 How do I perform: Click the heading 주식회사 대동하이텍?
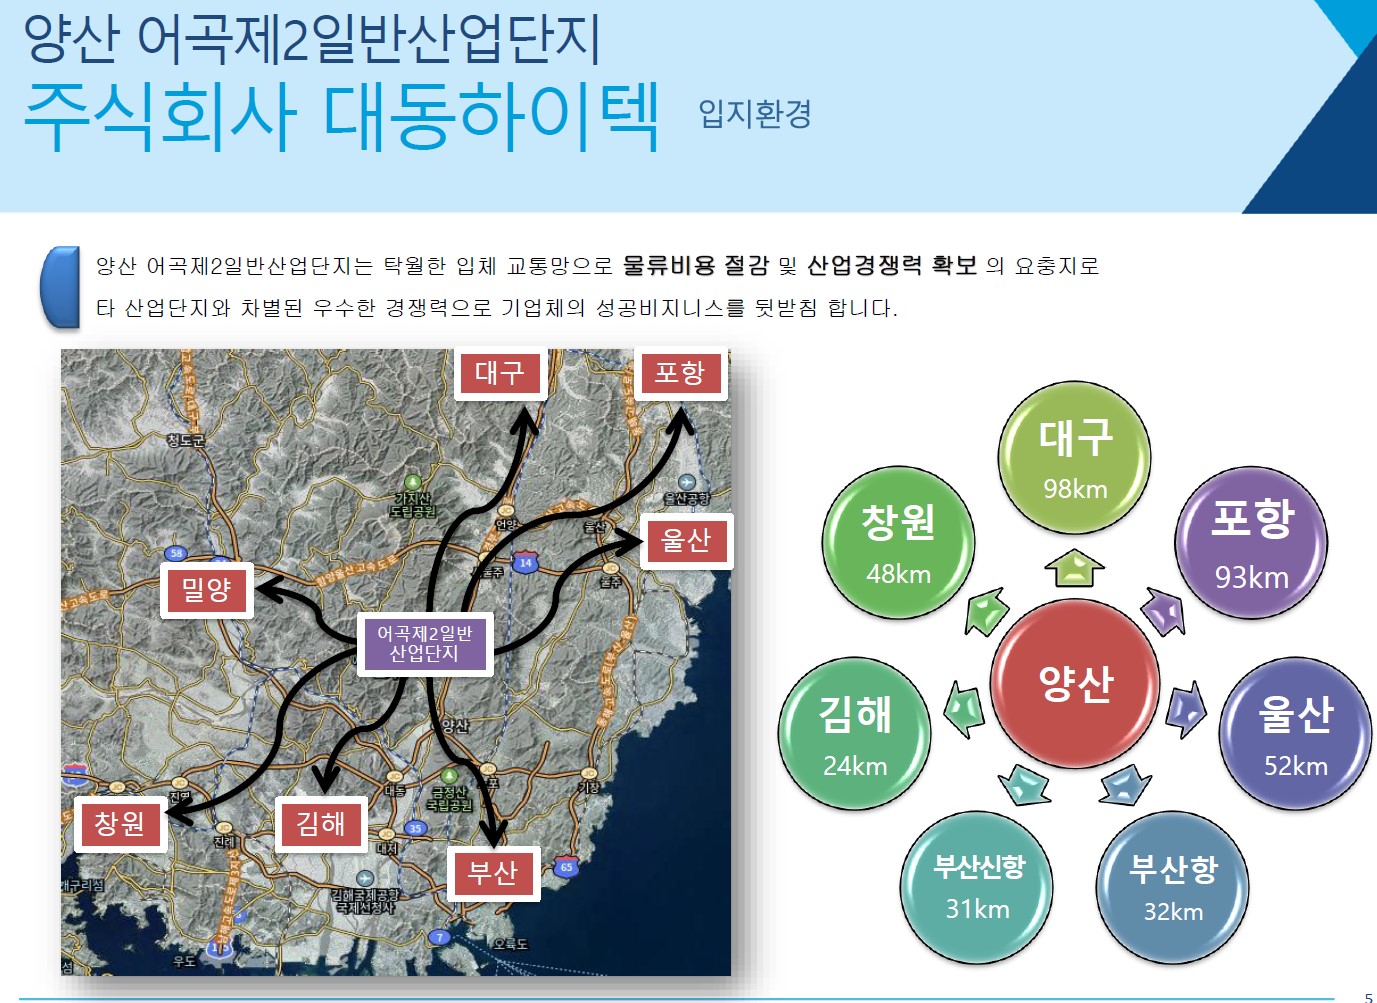tap(341, 116)
